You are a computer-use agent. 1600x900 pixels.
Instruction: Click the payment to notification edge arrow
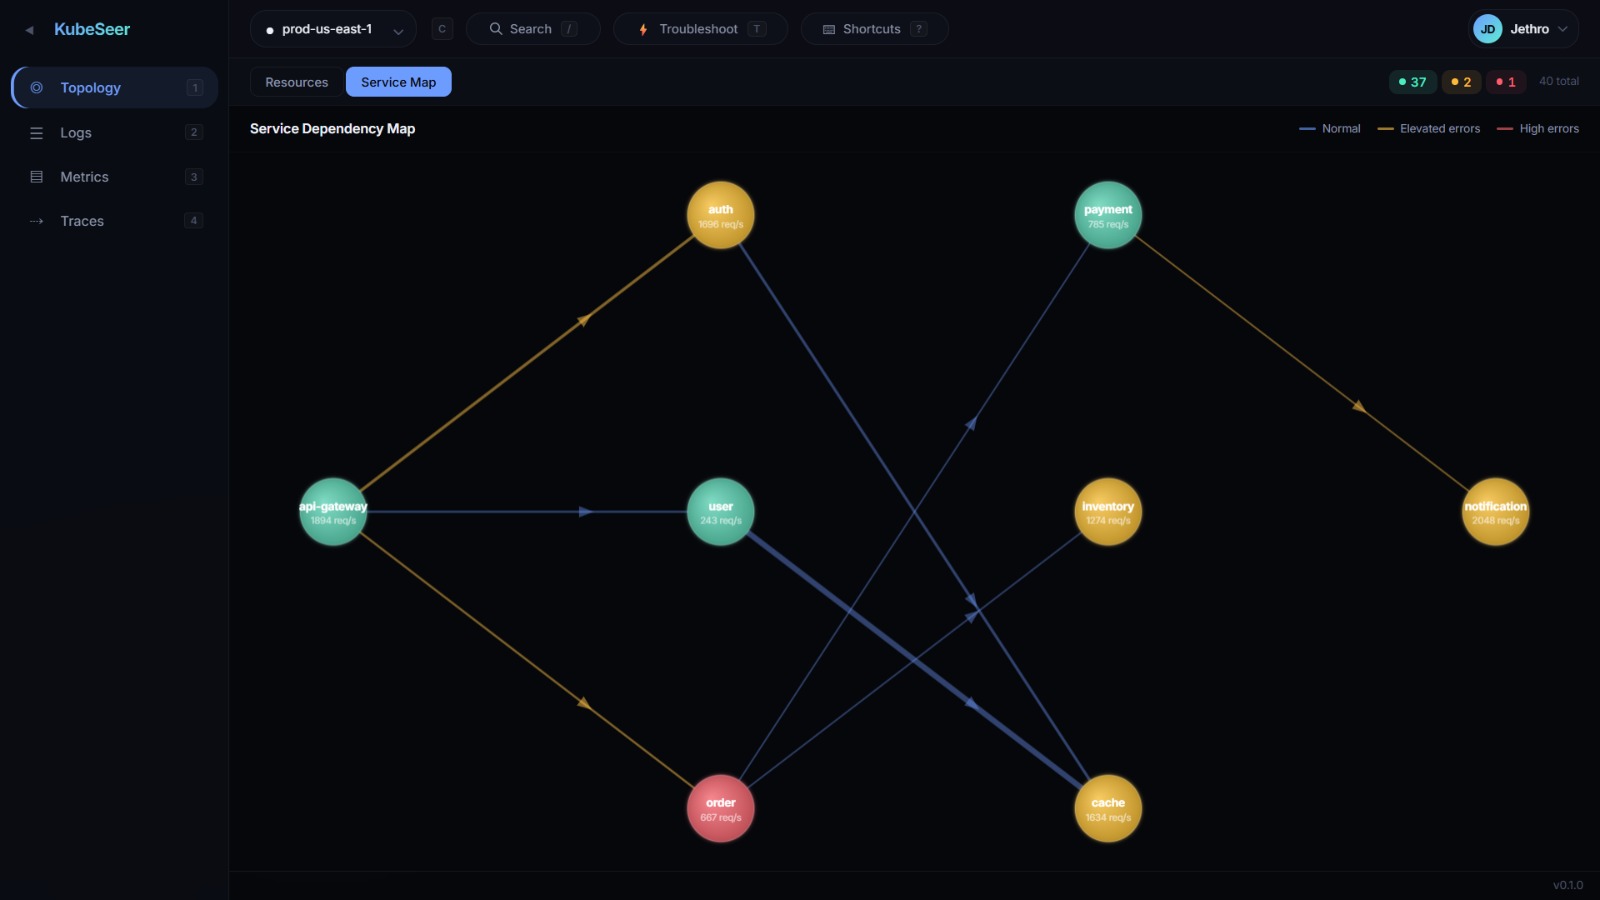(x=1359, y=406)
